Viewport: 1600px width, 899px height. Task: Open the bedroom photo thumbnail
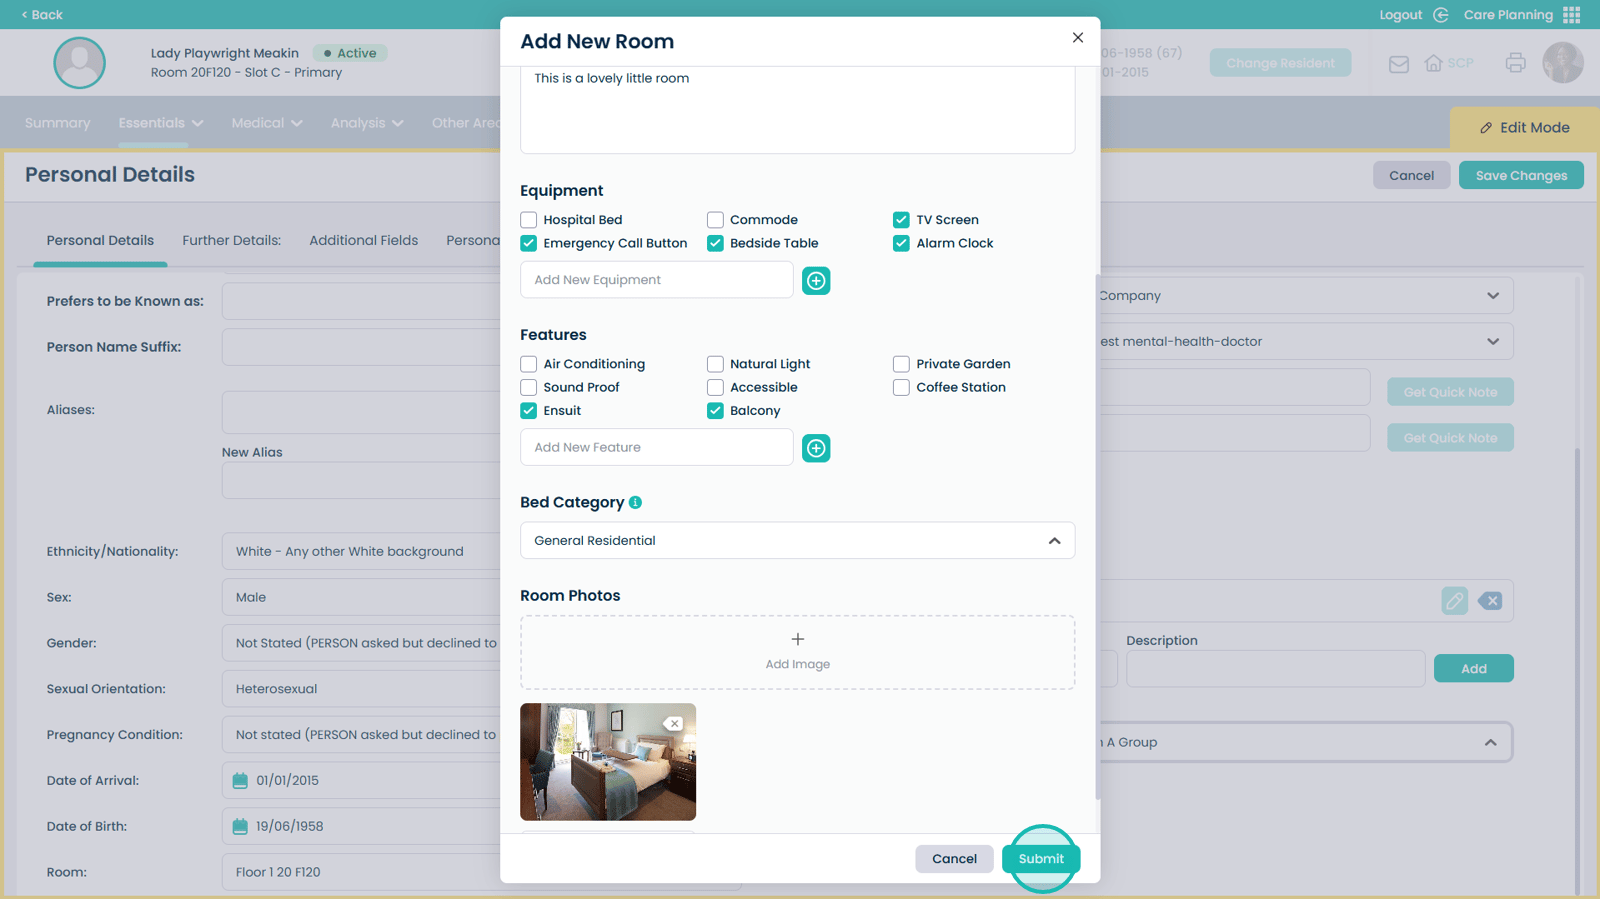point(608,762)
